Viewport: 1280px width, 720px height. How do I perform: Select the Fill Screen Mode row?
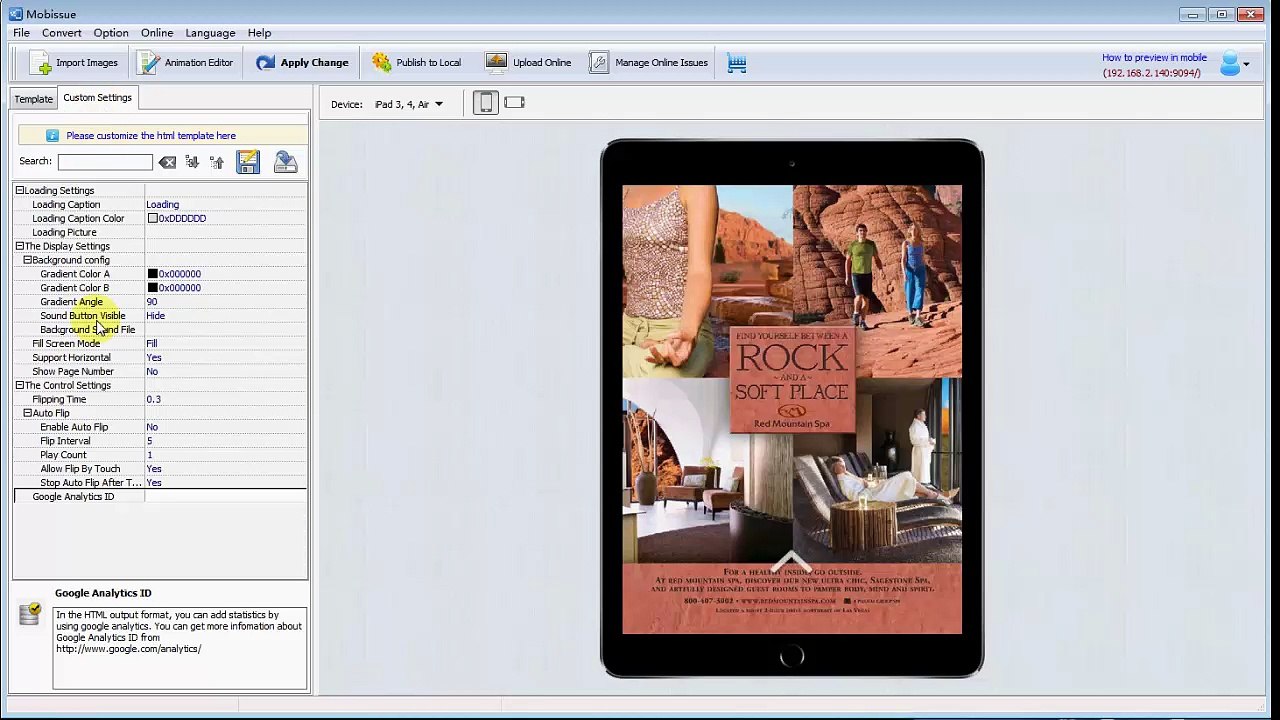[160, 344]
